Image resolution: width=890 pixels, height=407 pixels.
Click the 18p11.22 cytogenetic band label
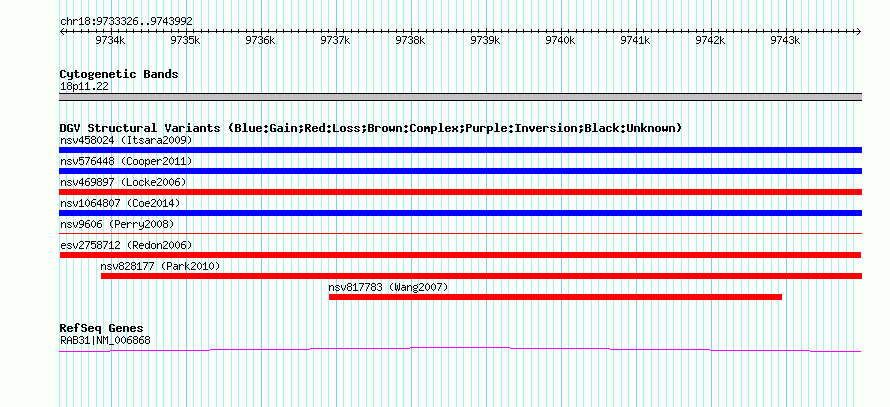[x=84, y=87]
